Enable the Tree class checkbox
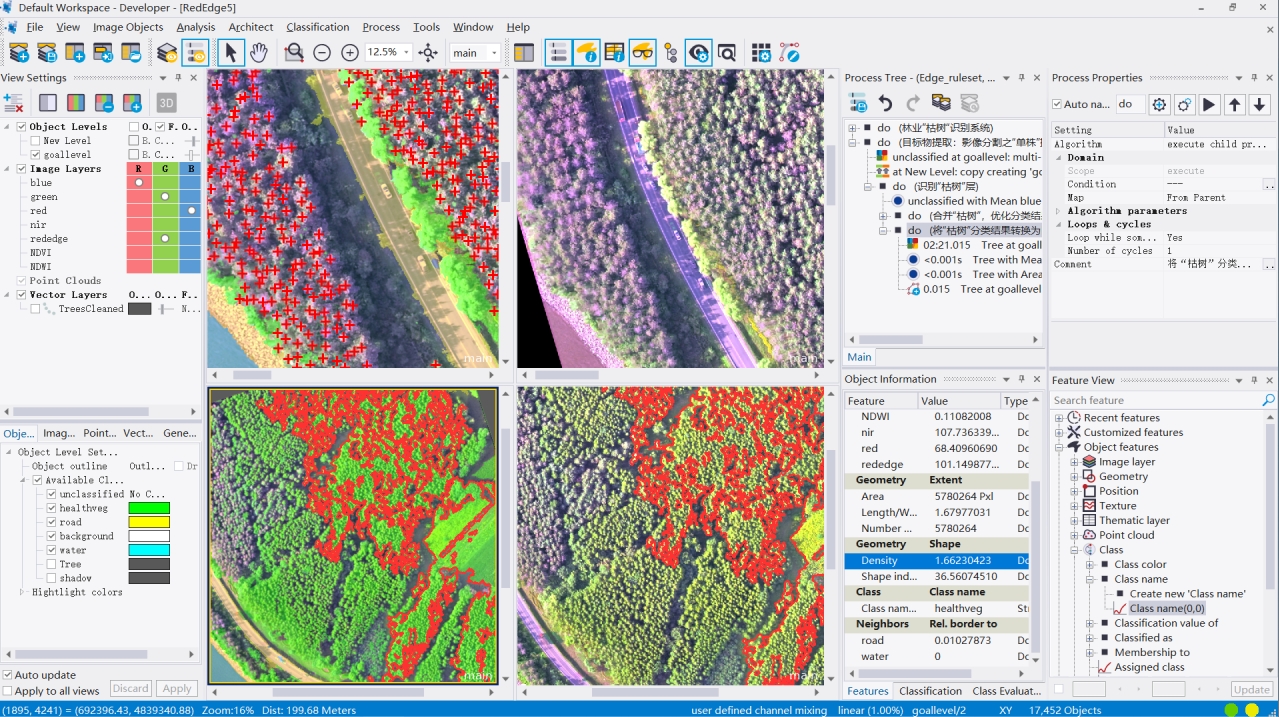The width and height of the screenshot is (1279, 717). coord(51,564)
